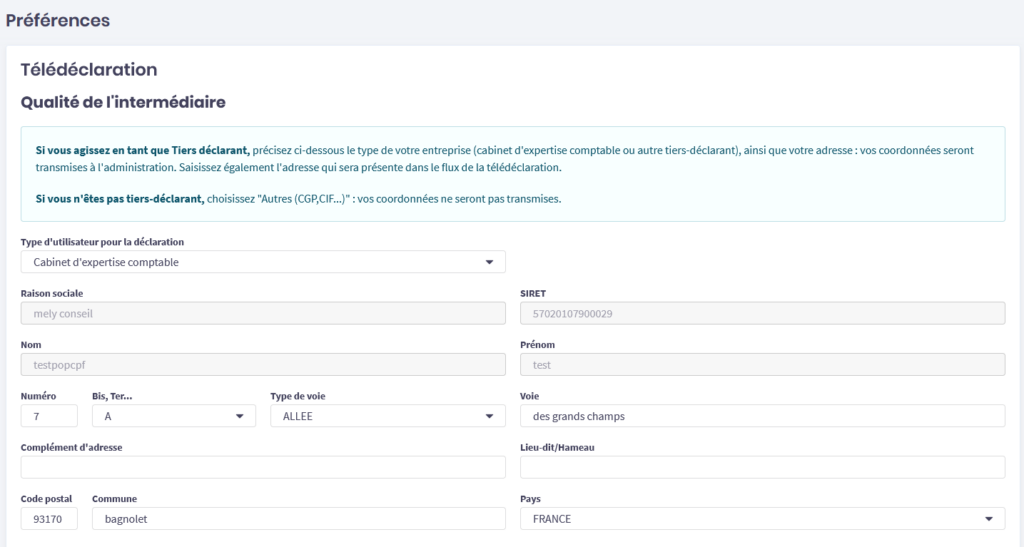Click the empty 'Complément d'adresse' input
This screenshot has height=547, width=1024.
pyautogui.click(x=262, y=467)
